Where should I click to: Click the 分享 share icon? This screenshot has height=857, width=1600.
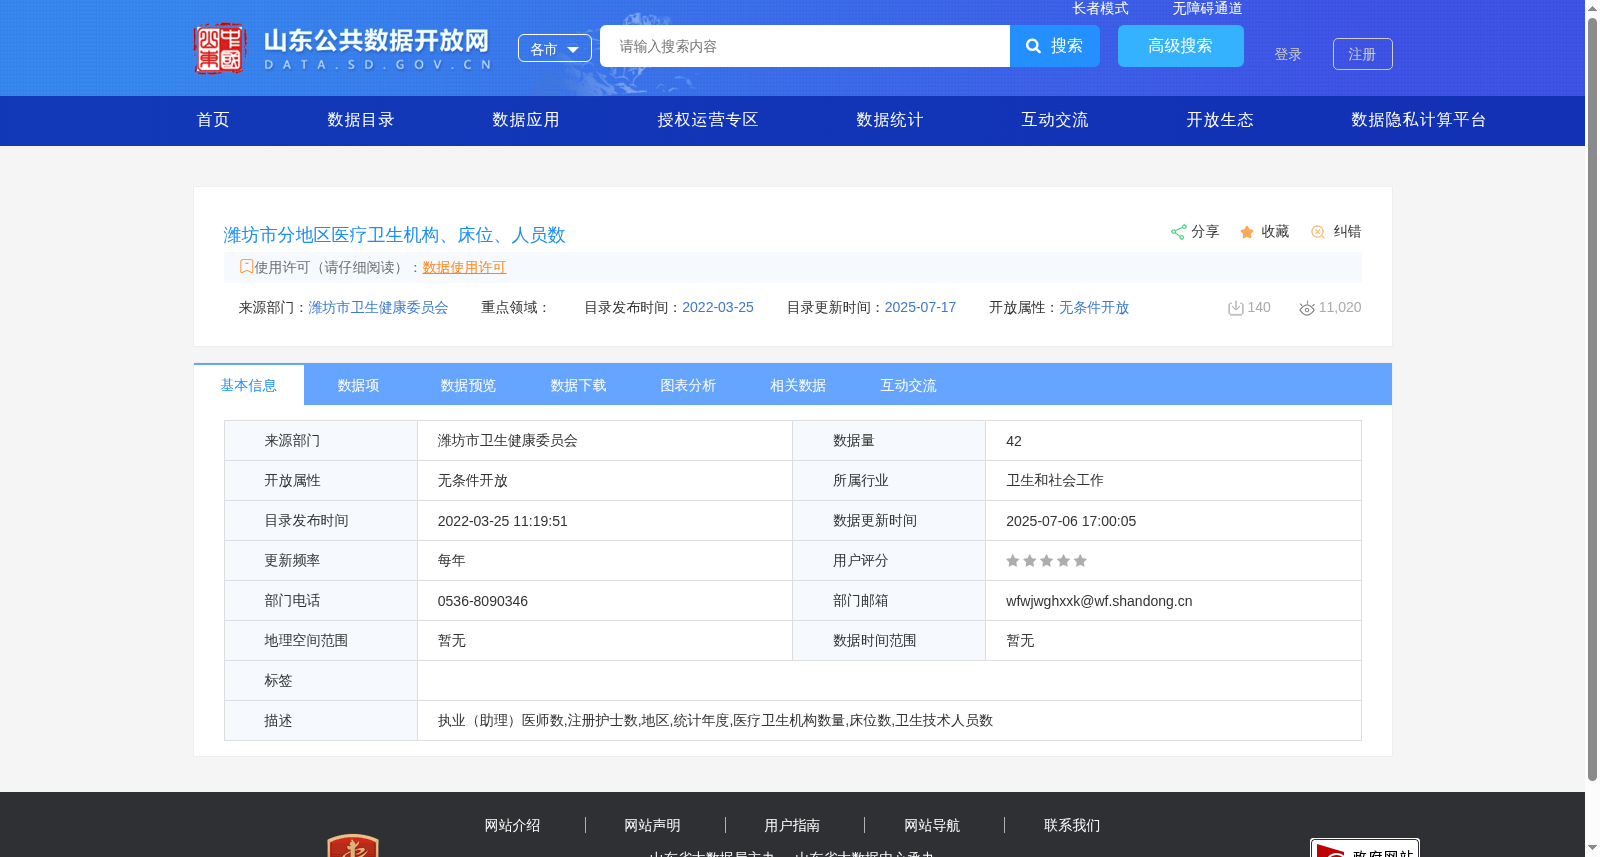coord(1178,232)
